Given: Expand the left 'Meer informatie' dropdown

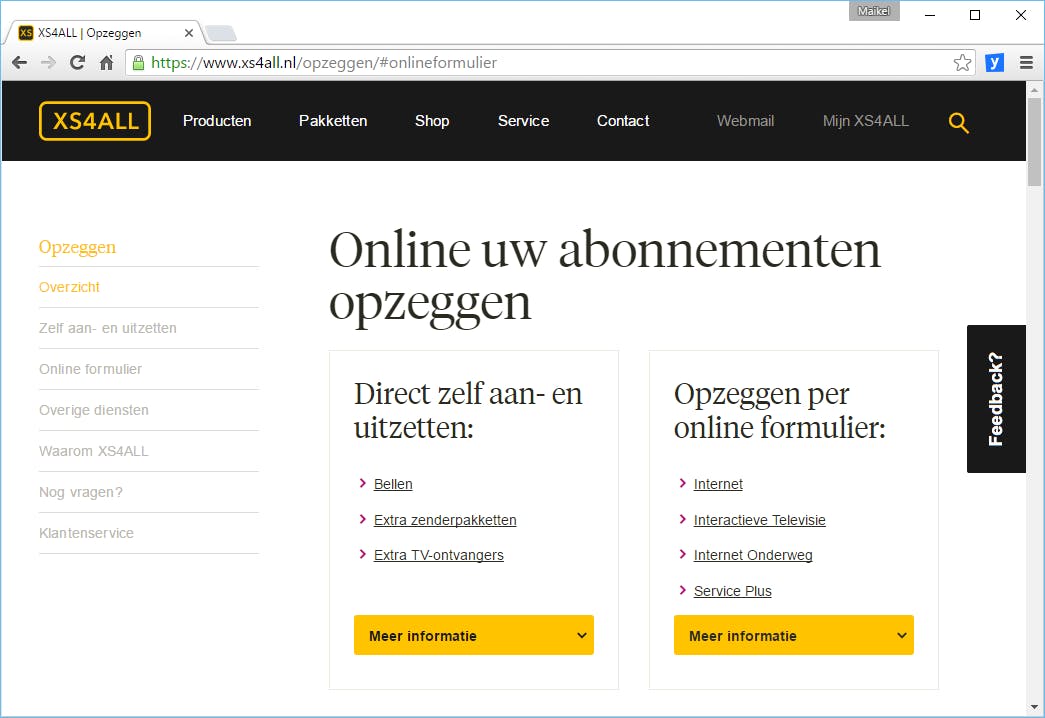Looking at the screenshot, I should pos(473,634).
